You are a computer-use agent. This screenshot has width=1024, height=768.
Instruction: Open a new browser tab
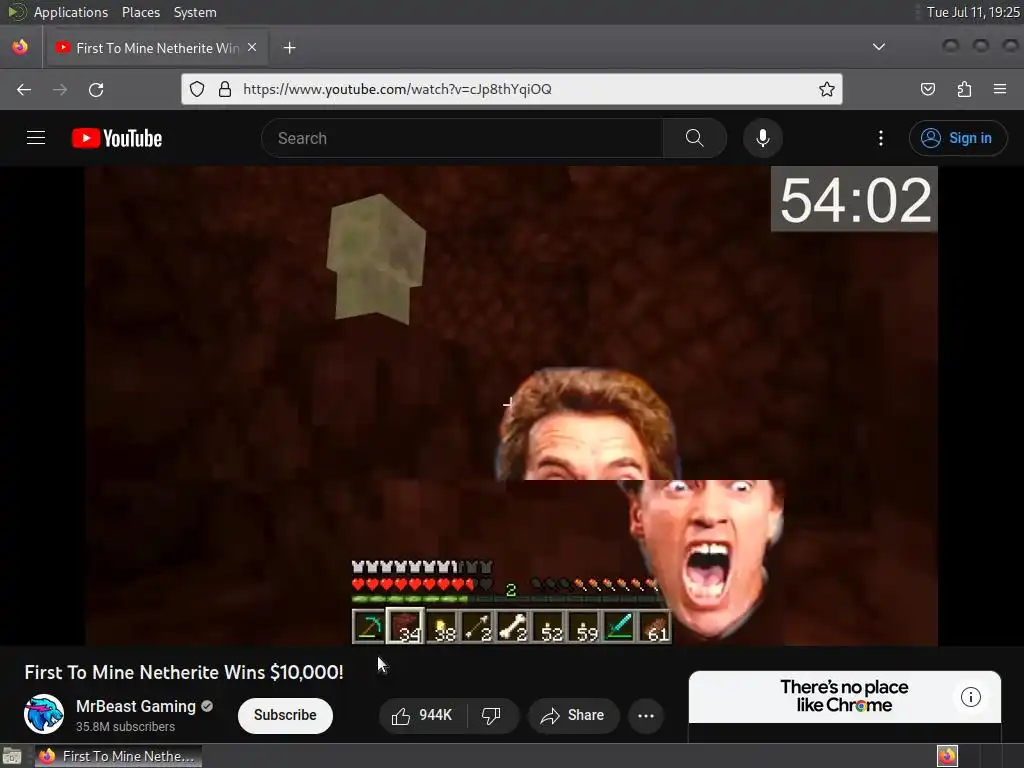point(289,48)
